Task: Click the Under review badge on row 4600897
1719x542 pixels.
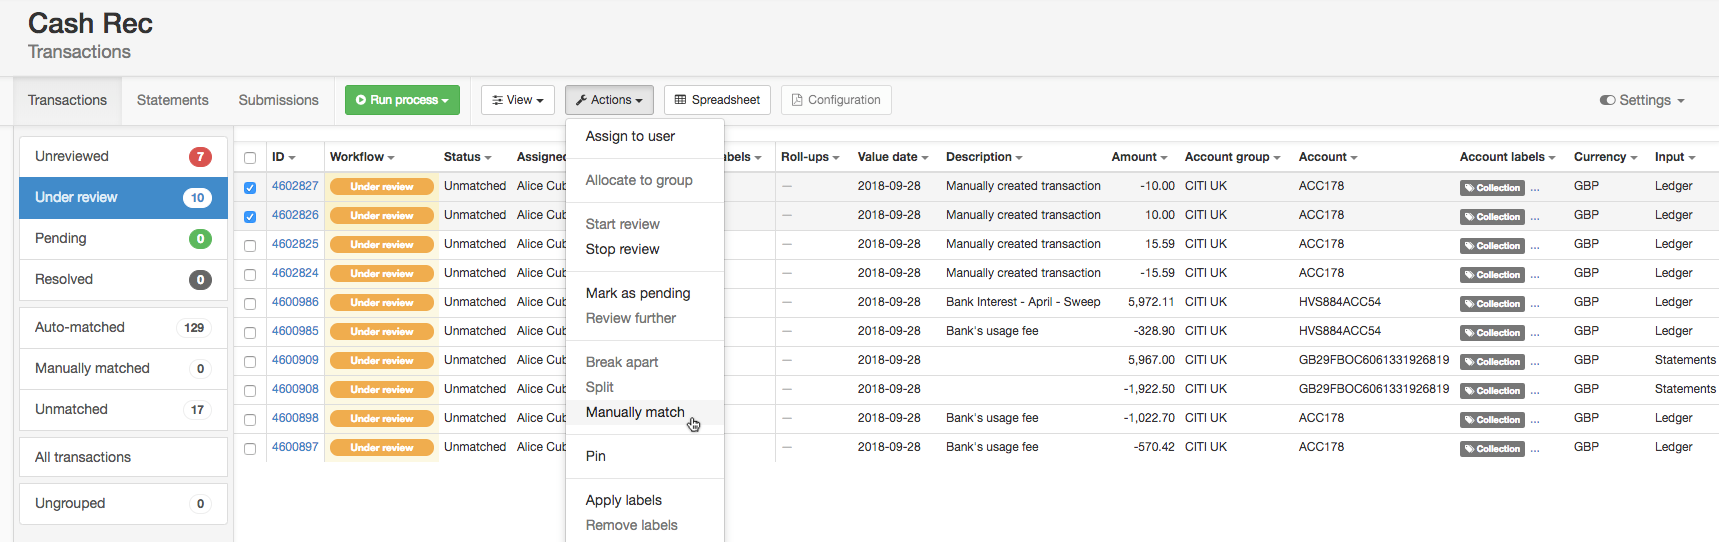Action: (x=382, y=447)
